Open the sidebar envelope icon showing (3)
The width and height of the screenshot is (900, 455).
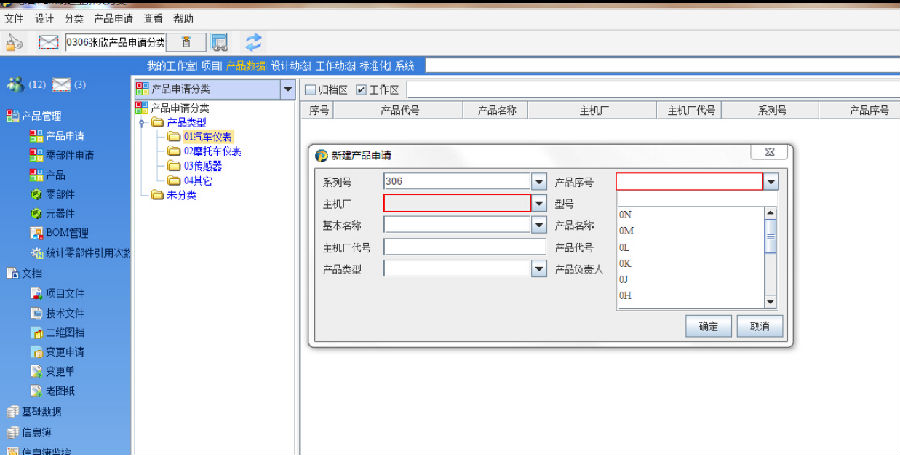[x=61, y=84]
